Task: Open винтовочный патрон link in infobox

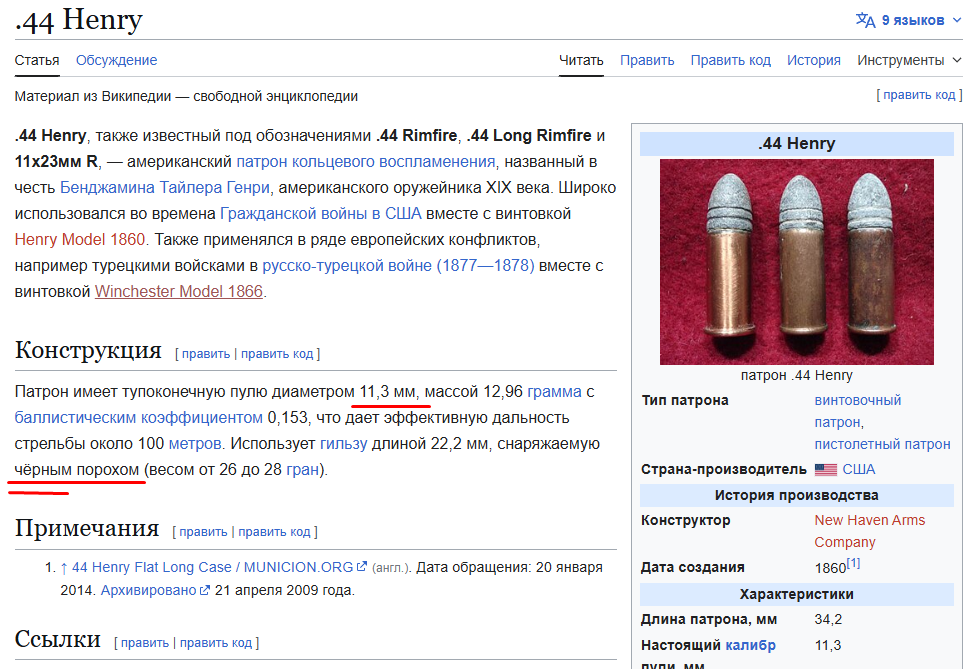Action: click(857, 411)
